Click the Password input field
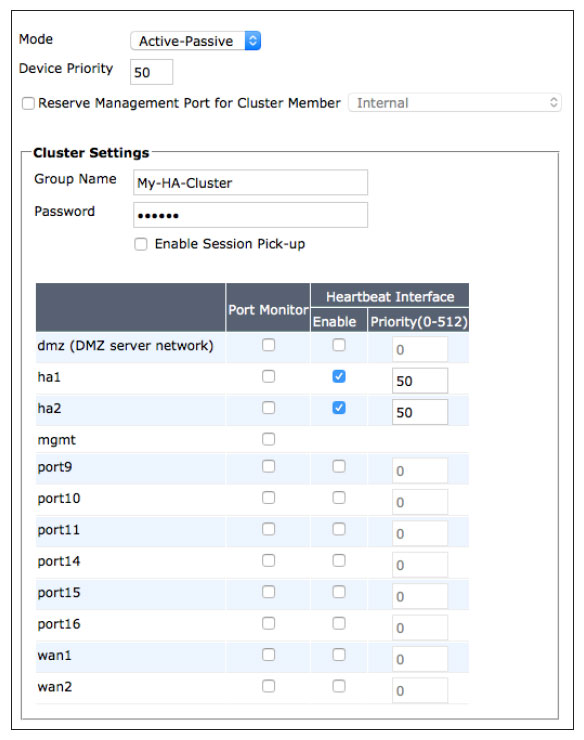The width and height of the screenshot is (584, 740). [x=250, y=215]
